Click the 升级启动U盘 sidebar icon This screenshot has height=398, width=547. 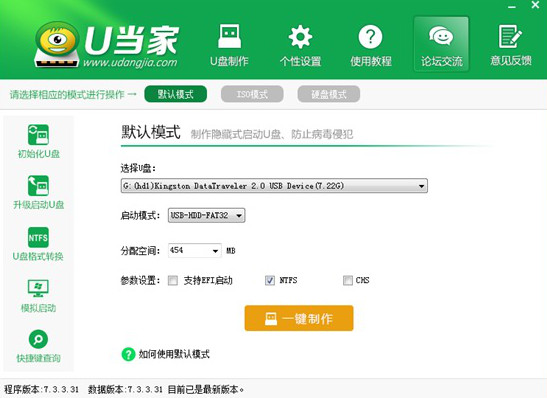click(x=38, y=185)
